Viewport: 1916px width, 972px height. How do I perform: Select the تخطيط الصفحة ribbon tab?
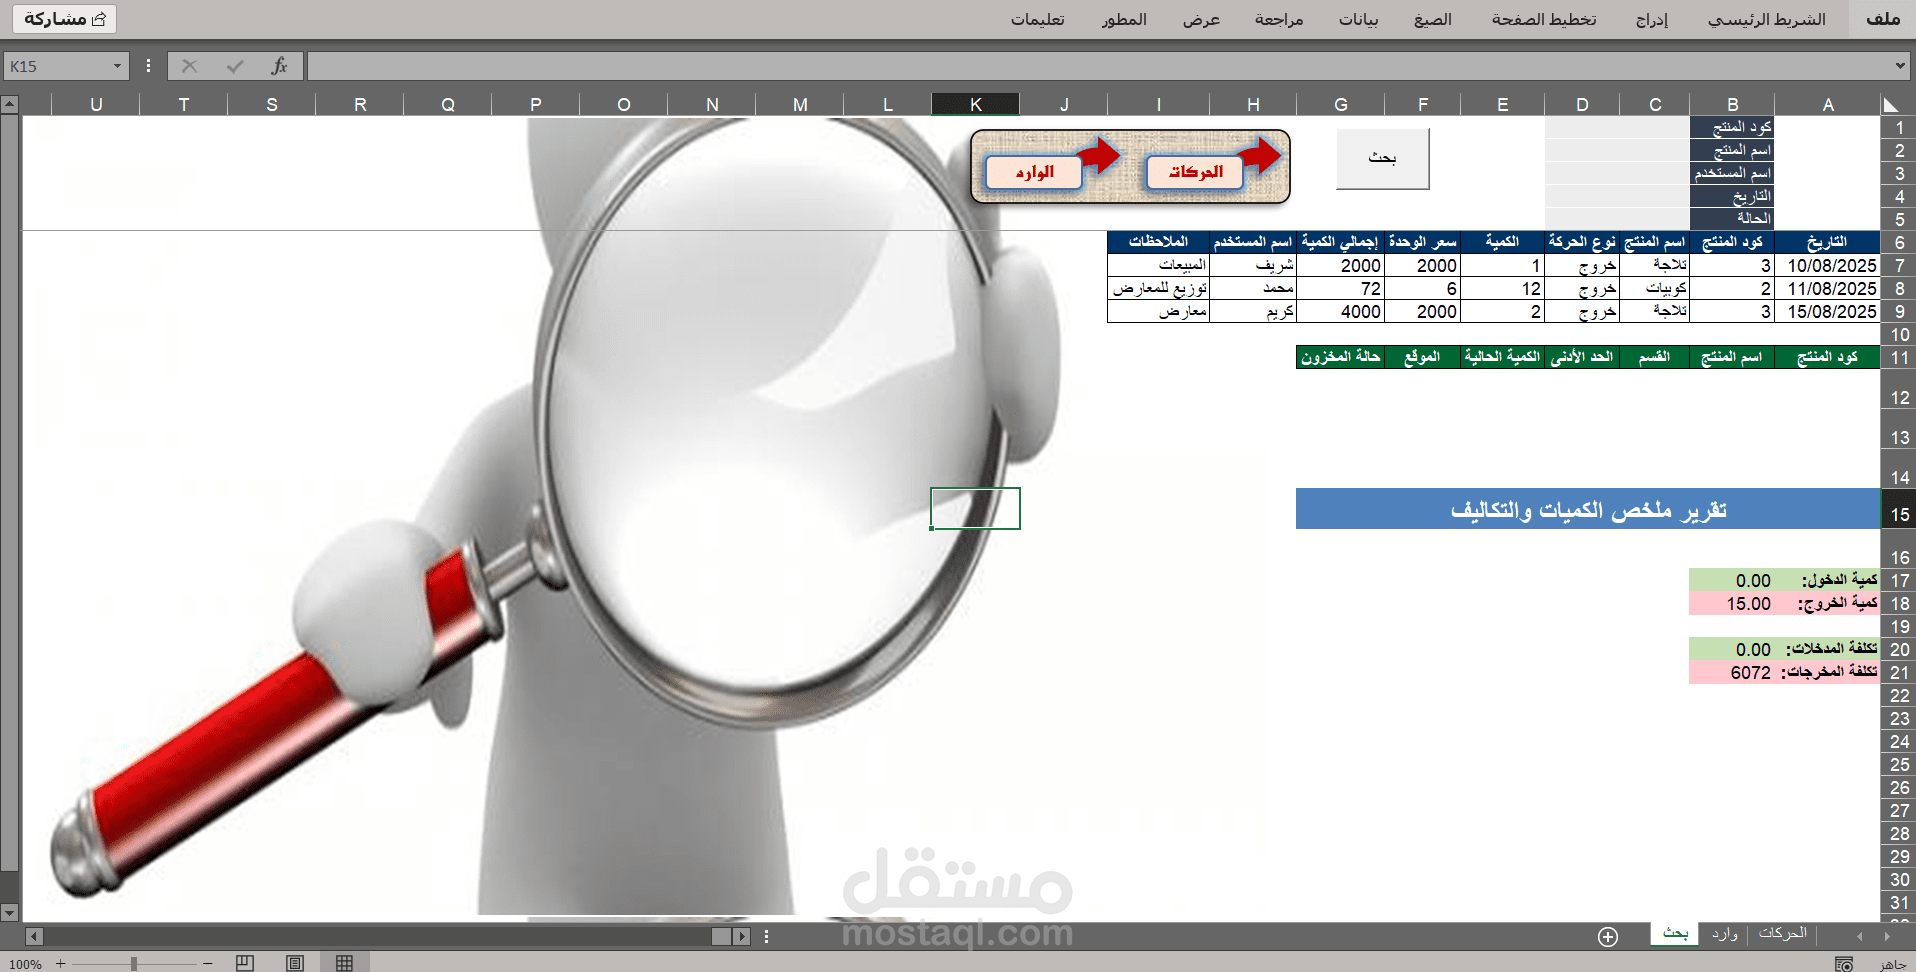click(1544, 19)
